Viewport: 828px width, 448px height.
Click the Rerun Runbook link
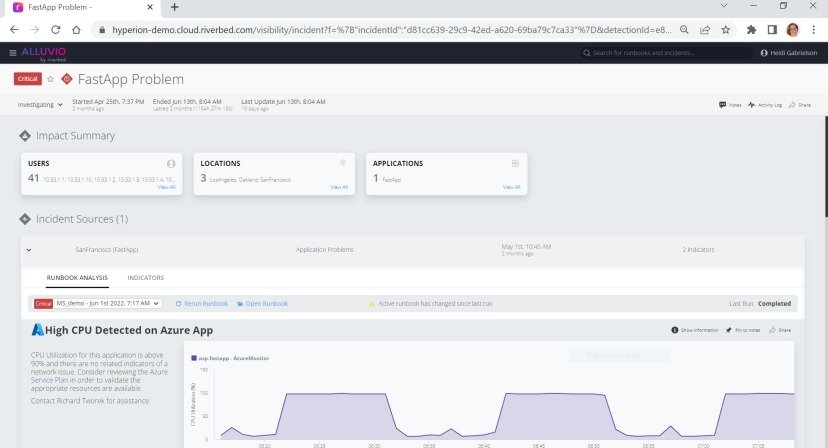click(x=203, y=303)
